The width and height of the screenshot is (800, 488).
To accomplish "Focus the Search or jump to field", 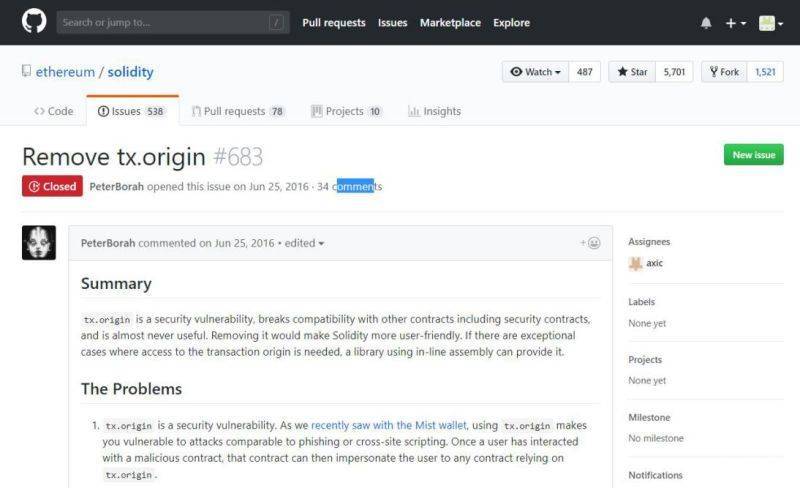I will pyautogui.click(x=173, y=22).
